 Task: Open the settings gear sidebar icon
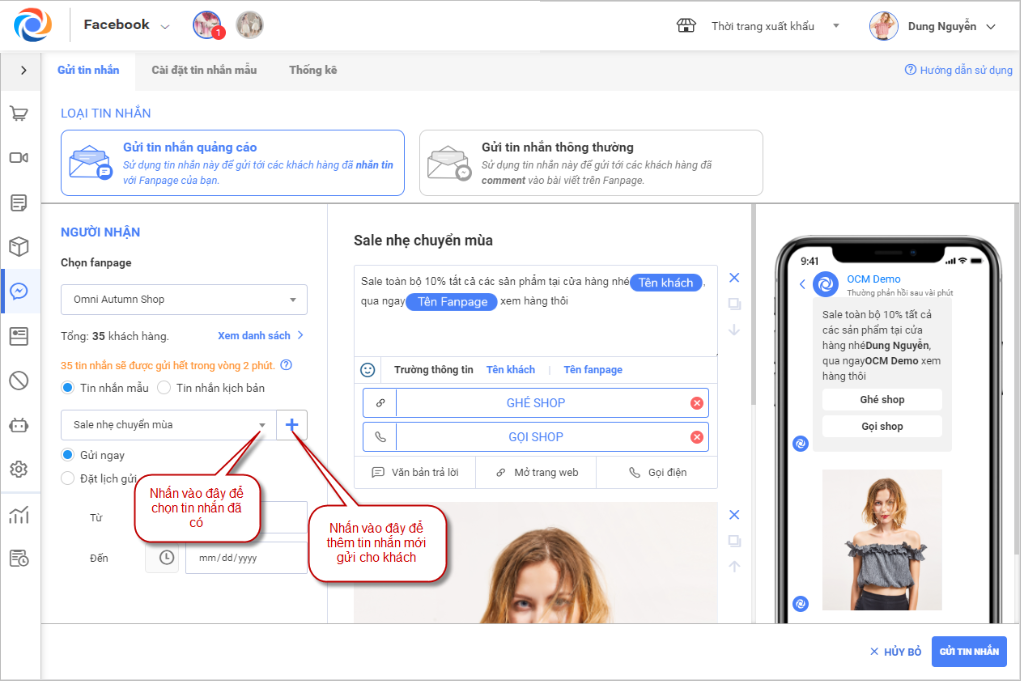pyautogui.click(x=19, y=469)
